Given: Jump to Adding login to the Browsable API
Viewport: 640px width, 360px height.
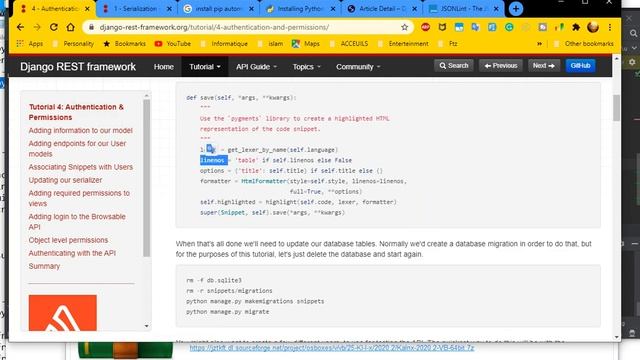Looking at the screenshot, I should coord(77,222).
